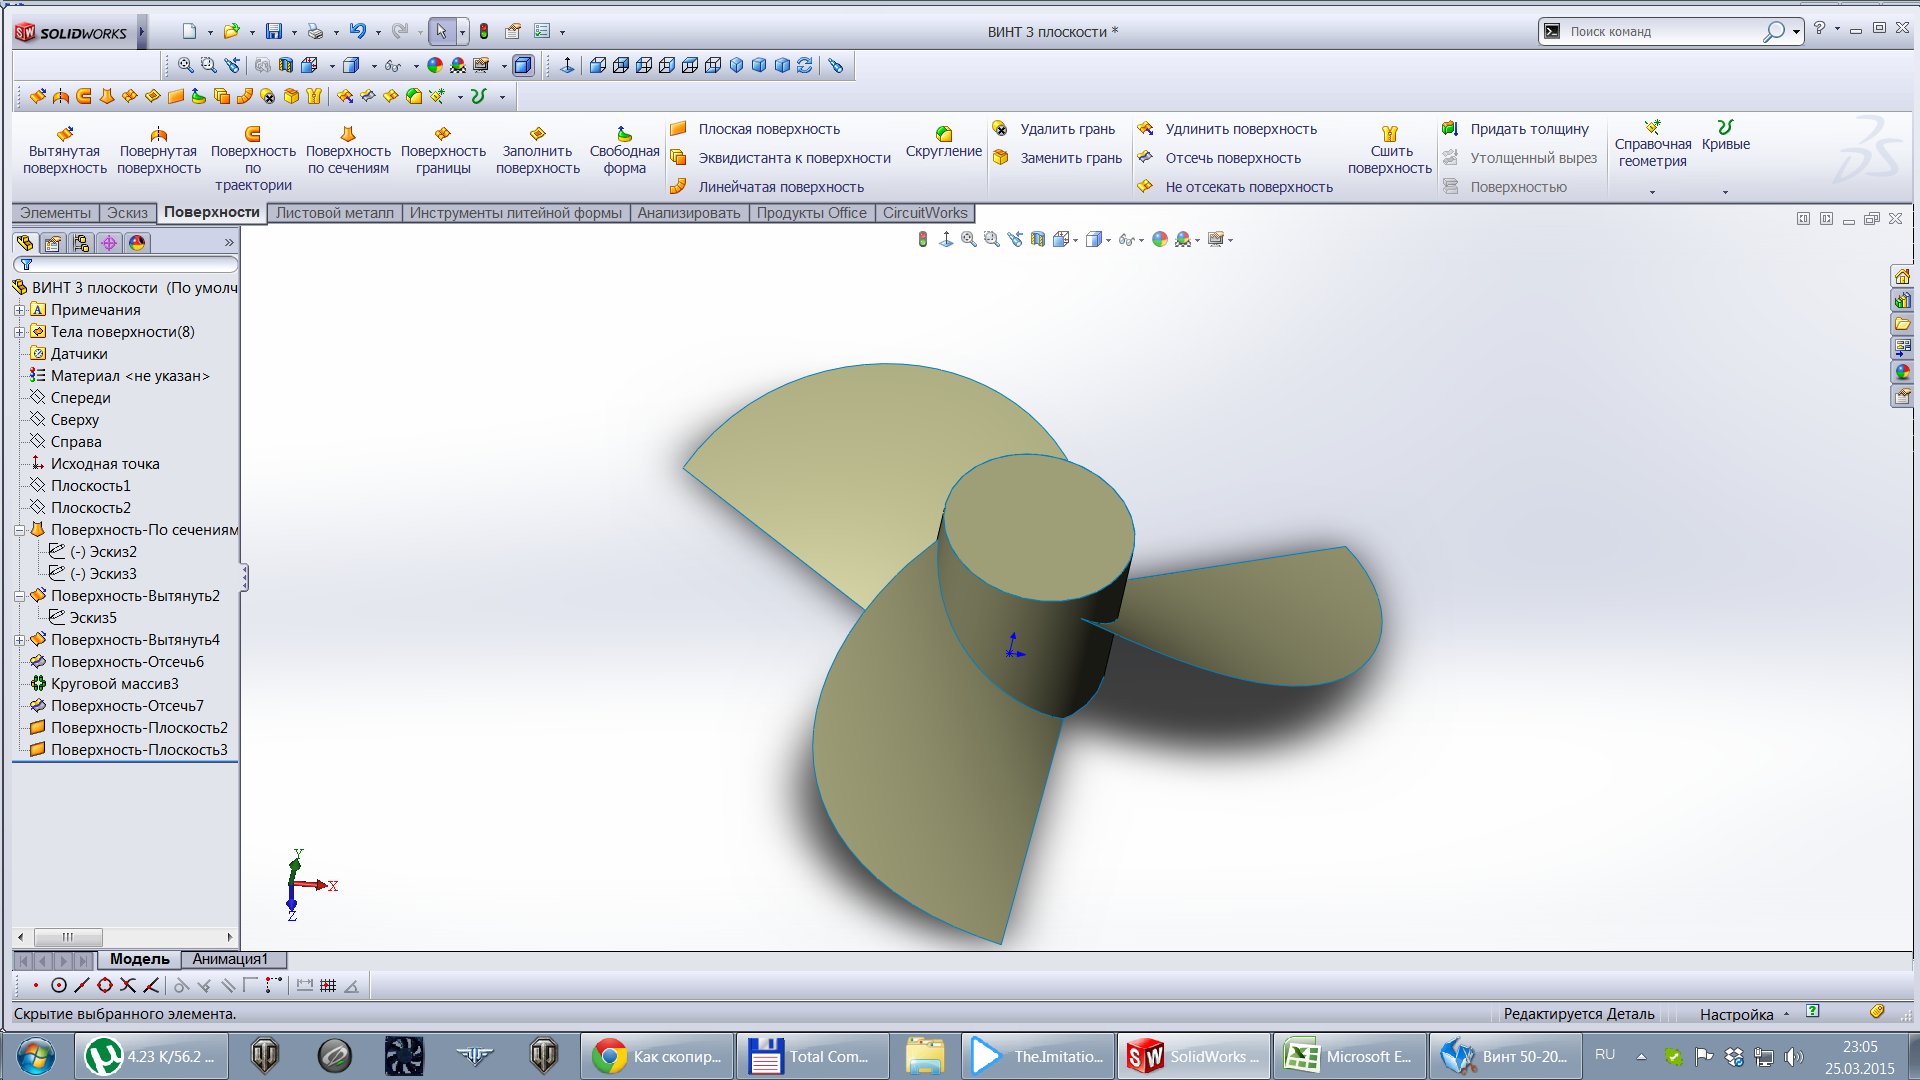Click the Extruded Surface (Вытянутая поверхность) tool
The width and height of the screenshot is (1920, 1080).
(65, 150)
